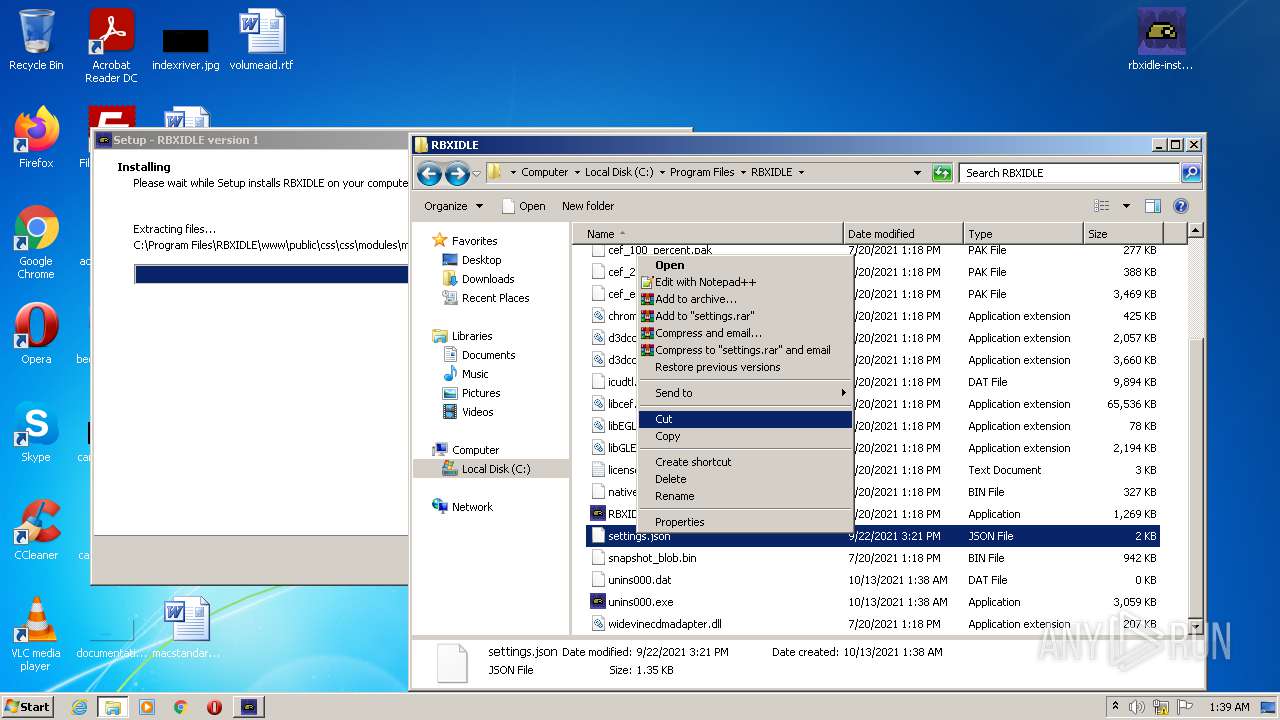Open the address bar history dropdown
Screen dimensions: 1280x720
point(918,172)
